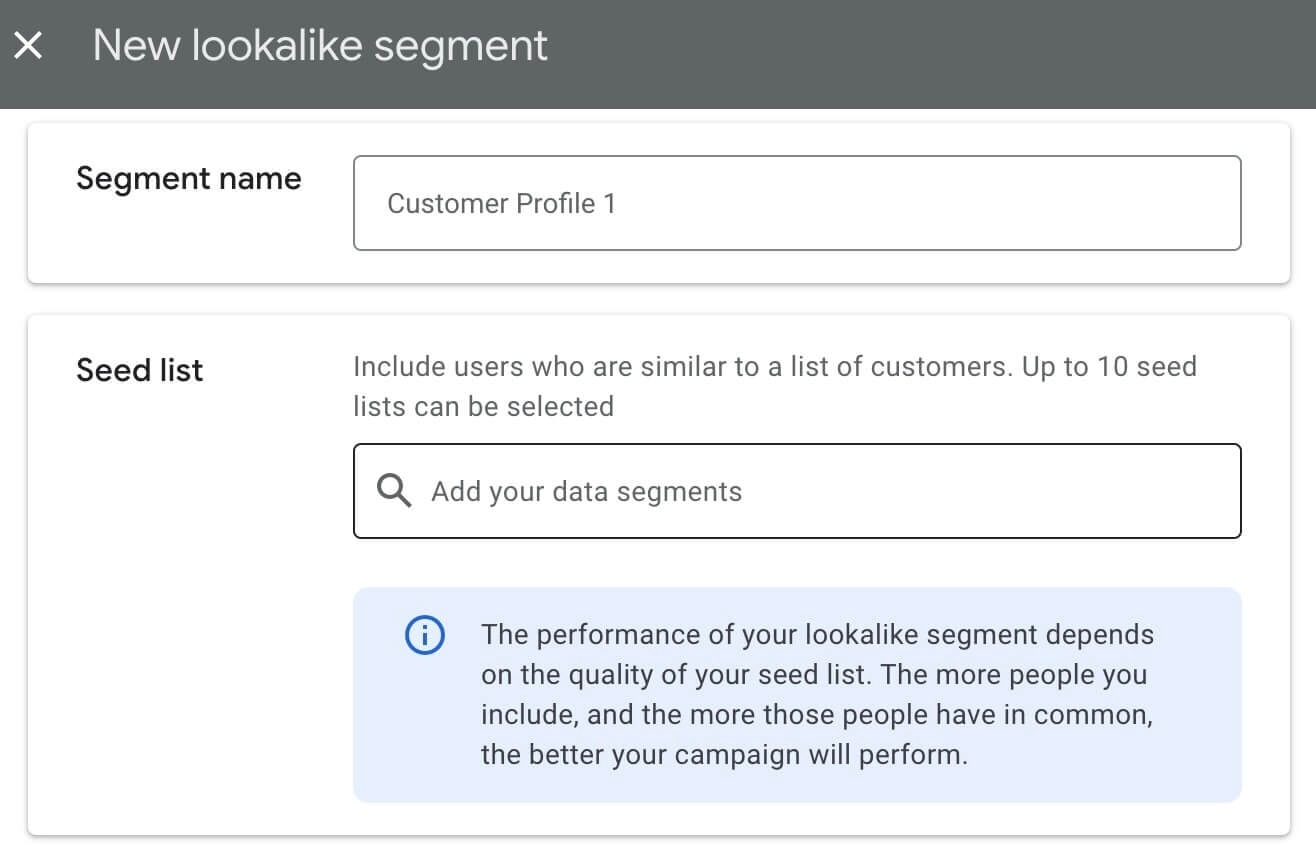
Task: Close the New lookalike segment dialog
Action: click(x=28, y=45)
